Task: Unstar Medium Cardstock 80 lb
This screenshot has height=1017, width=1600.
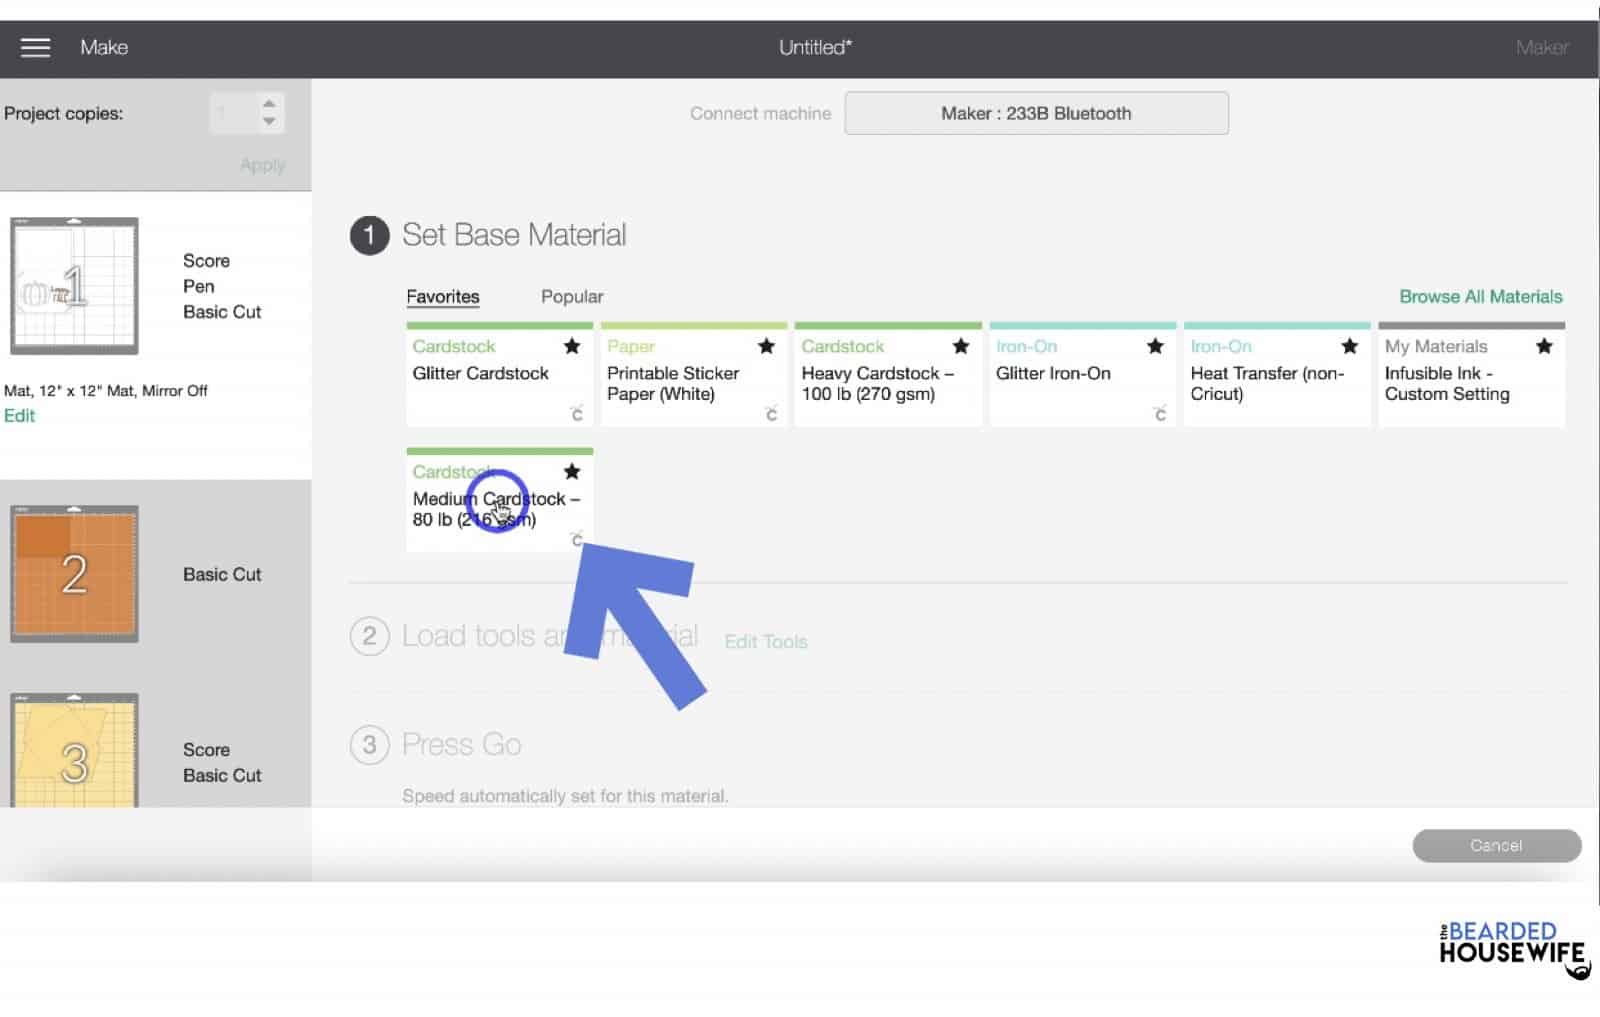Action: (x=572, y=471)
